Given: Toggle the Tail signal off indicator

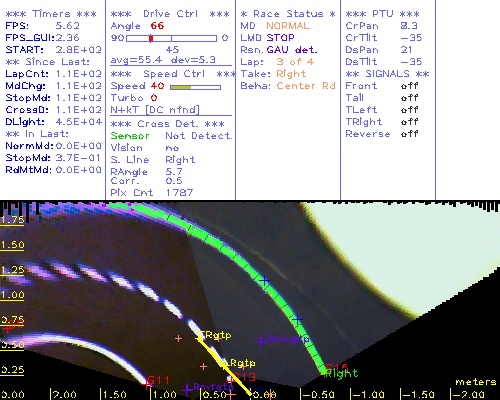Looking at the screenshot, I should click(409, 98).
